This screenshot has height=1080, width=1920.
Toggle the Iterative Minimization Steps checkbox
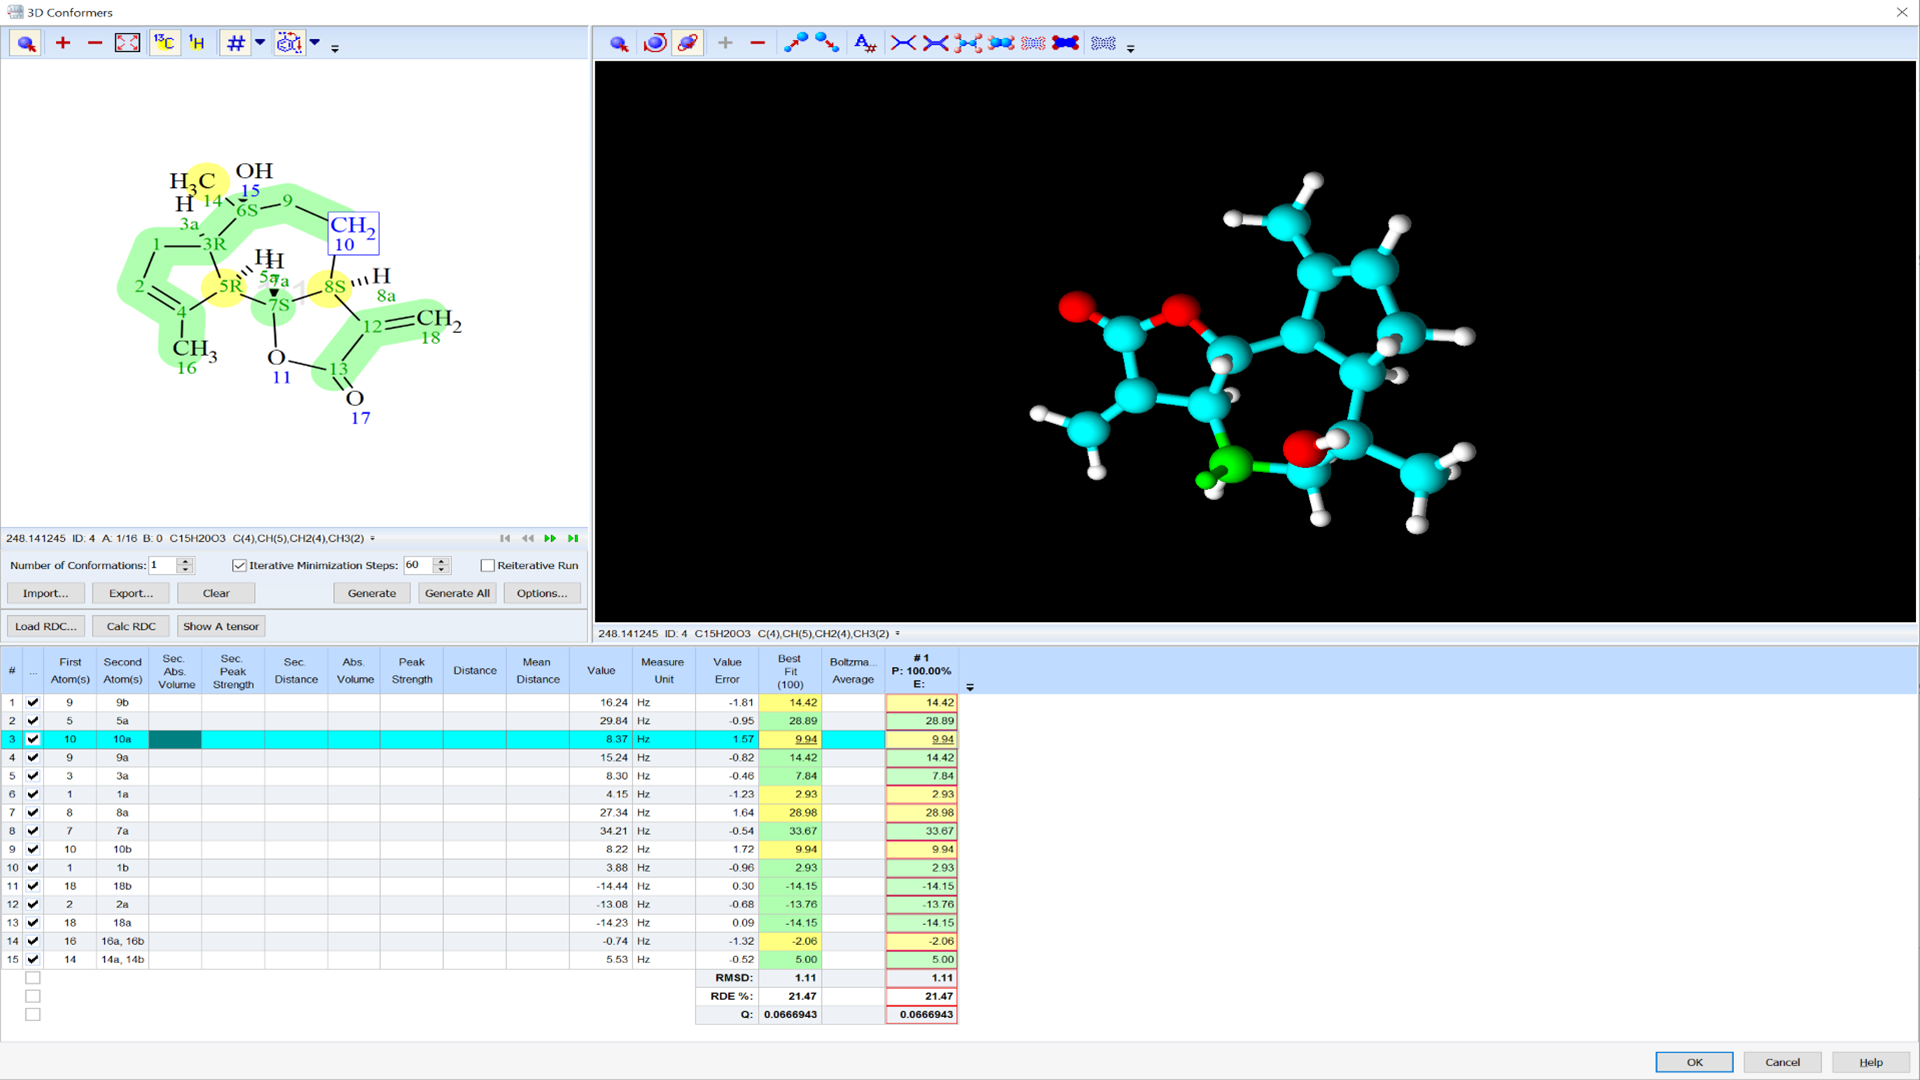[239, 566]
